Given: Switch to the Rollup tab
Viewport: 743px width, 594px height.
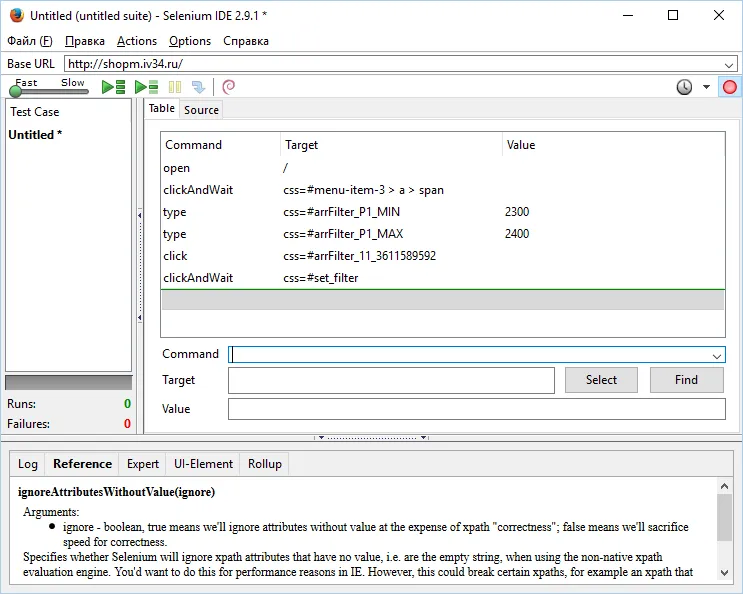Looking at the screenshot, I should pyautogui.click(x=264, y=464).
